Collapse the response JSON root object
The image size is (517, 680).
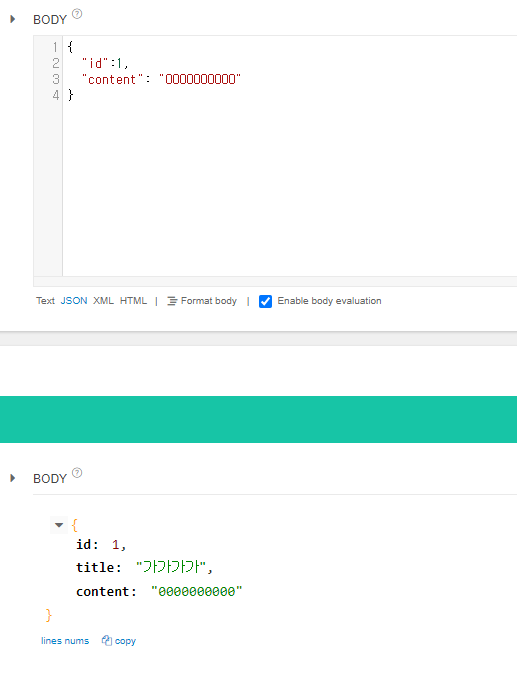click(59, 525)
